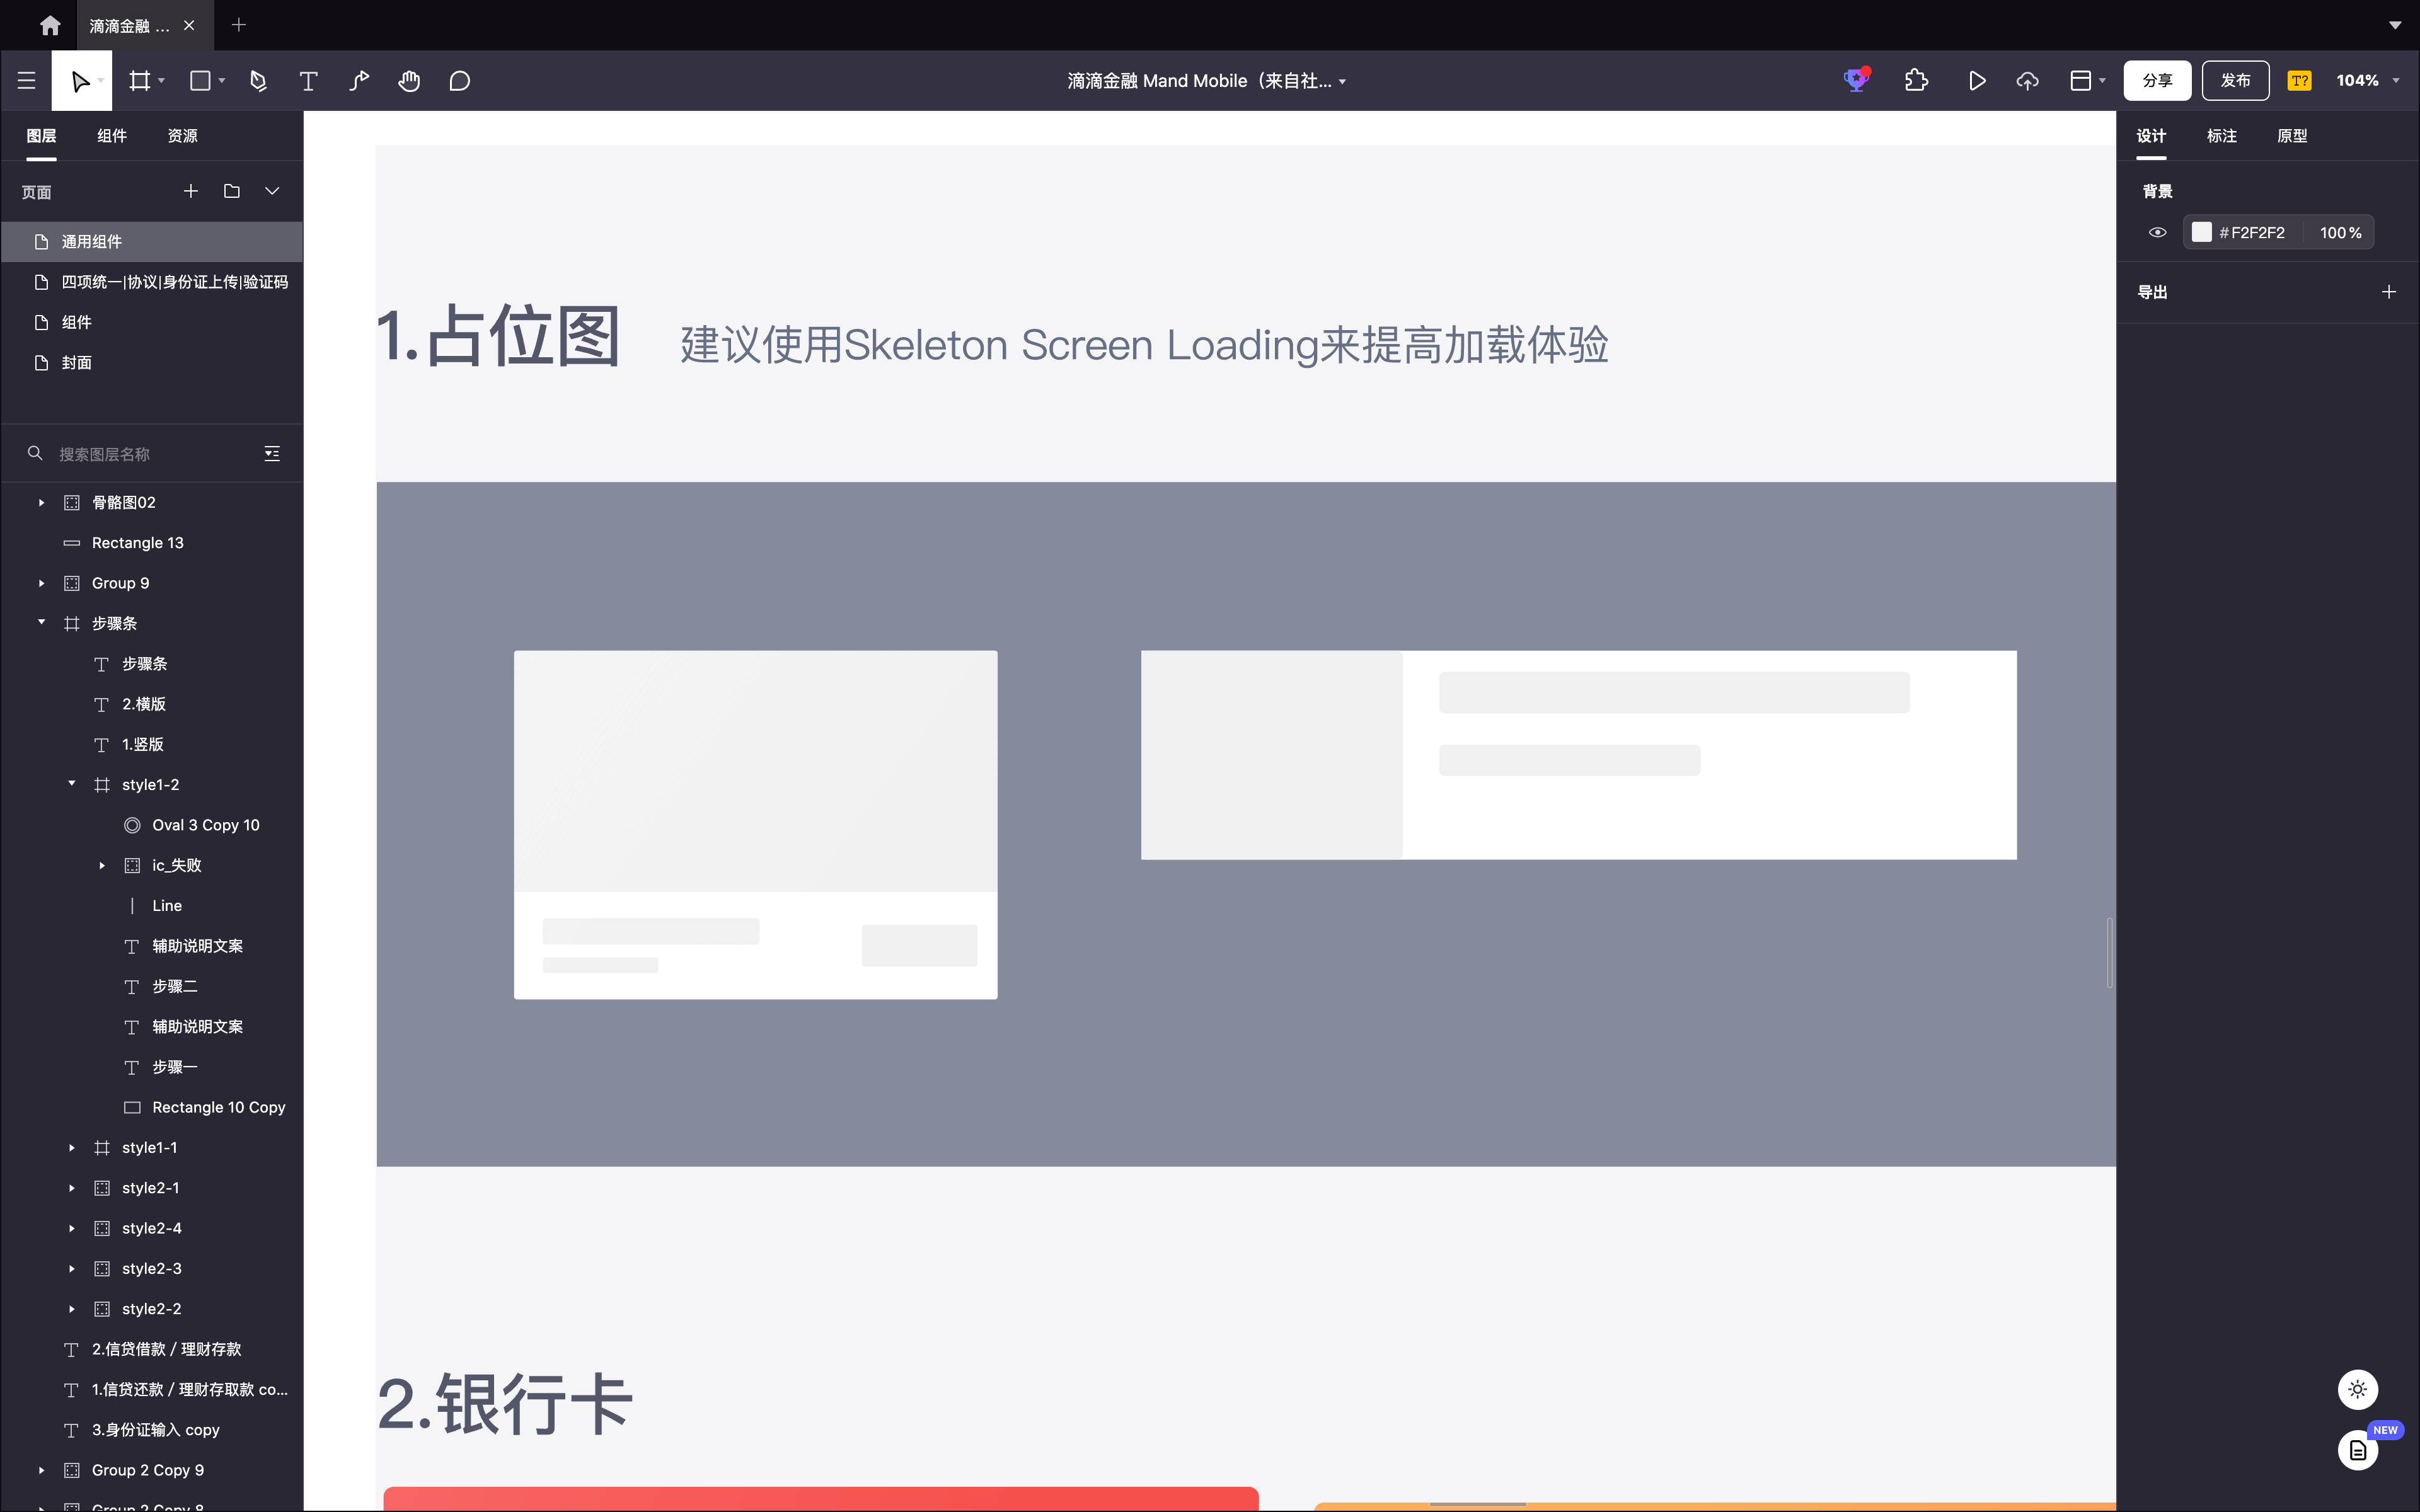Collapse the pages list chevron

coord(272,191)
